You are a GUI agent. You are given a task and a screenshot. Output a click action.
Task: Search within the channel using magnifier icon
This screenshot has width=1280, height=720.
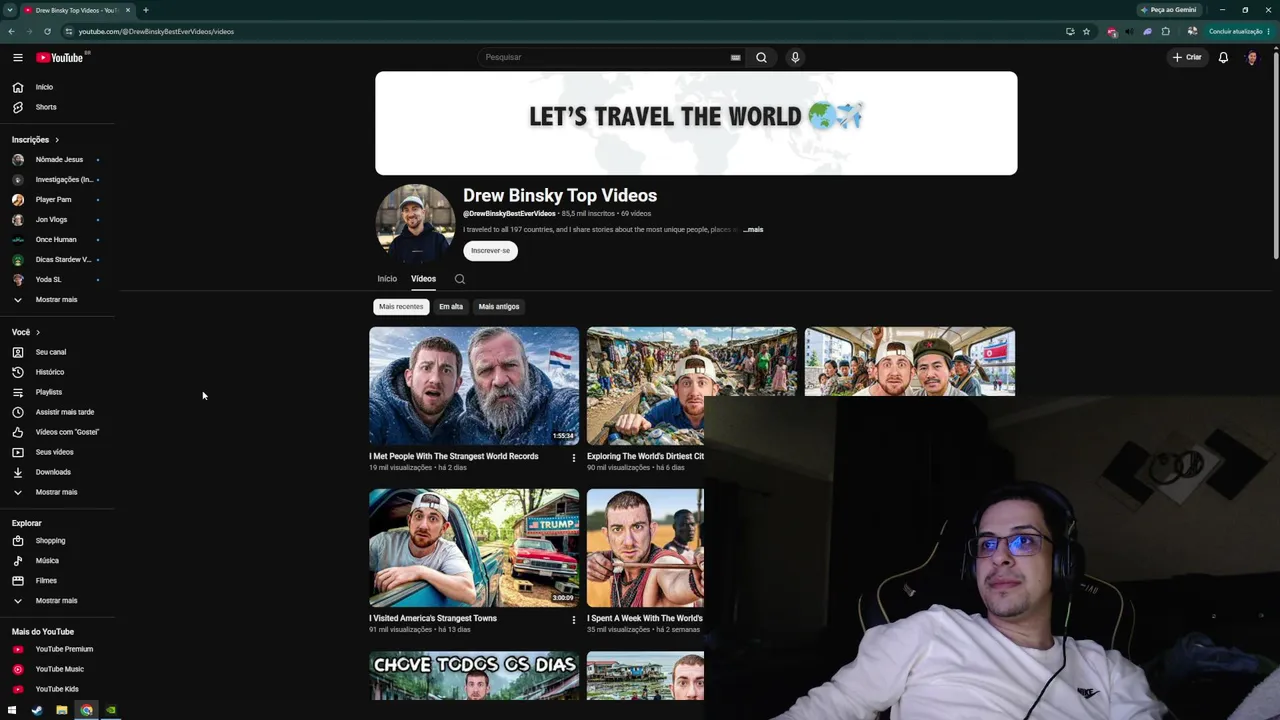coord(460,279)
